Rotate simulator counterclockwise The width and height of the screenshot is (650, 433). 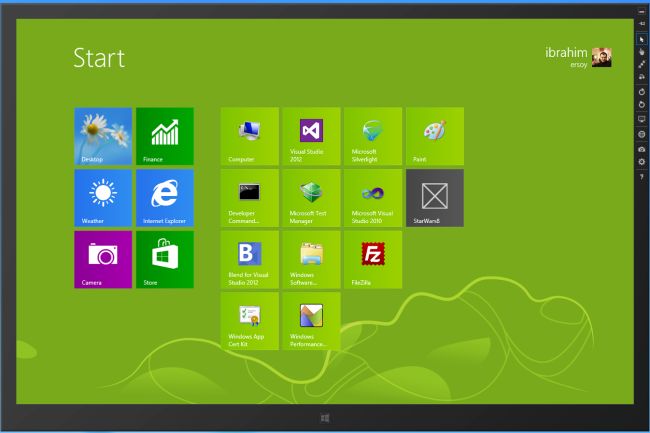[x=642, y=104]
